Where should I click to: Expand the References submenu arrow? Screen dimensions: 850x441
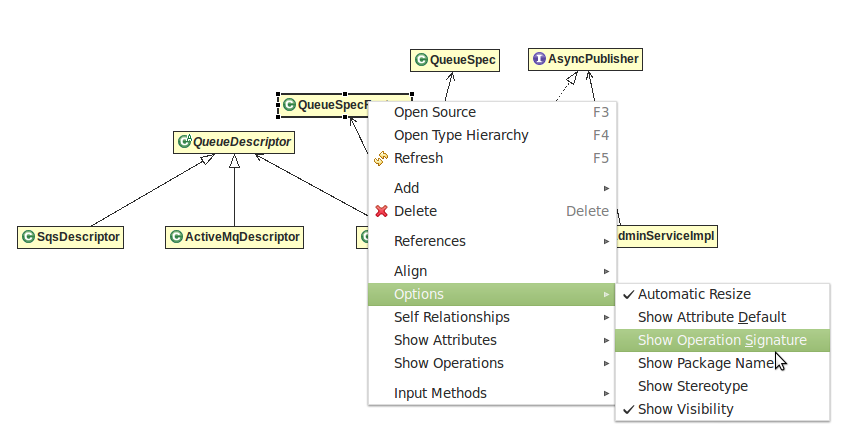tap(607, 241)
